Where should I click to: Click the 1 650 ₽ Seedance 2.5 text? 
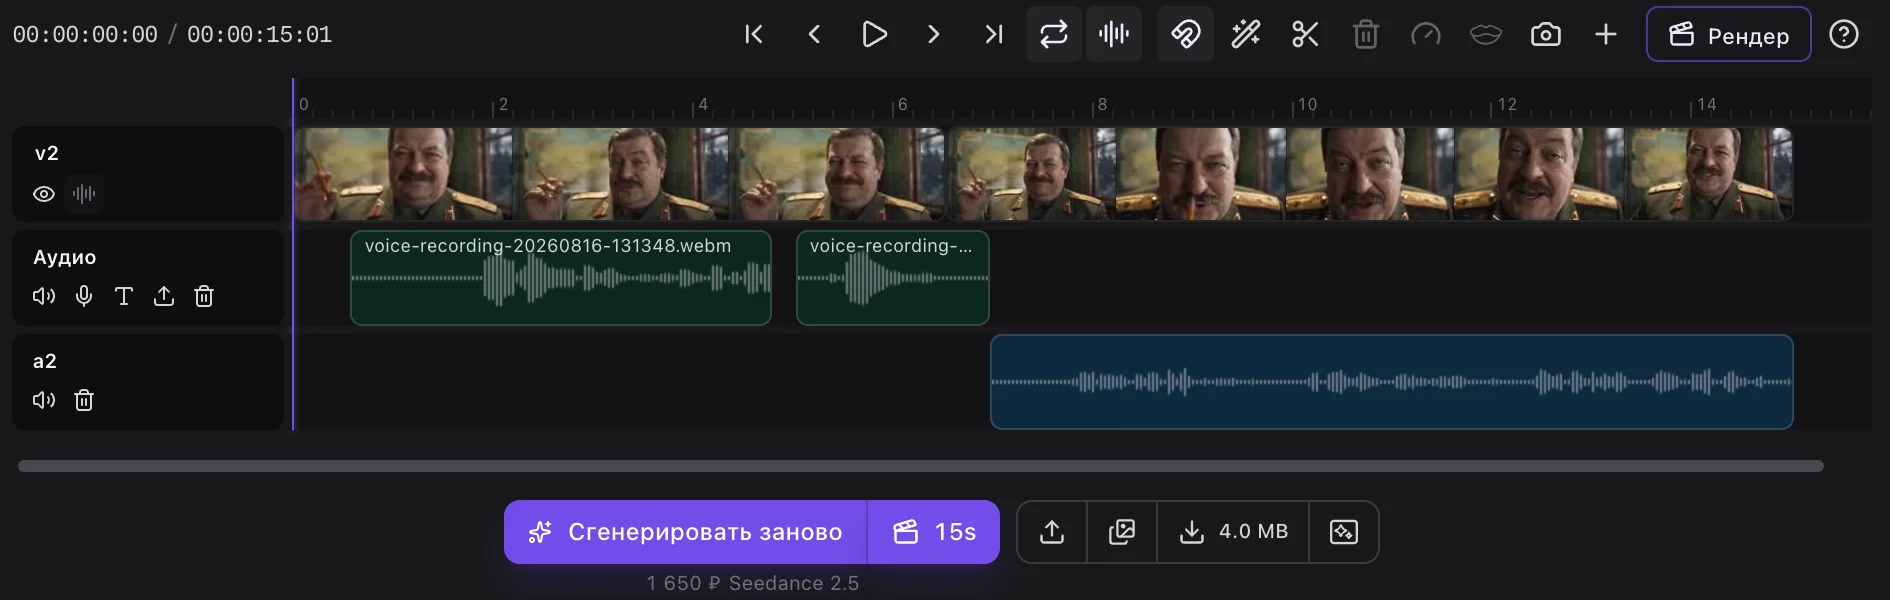point(753,583)
